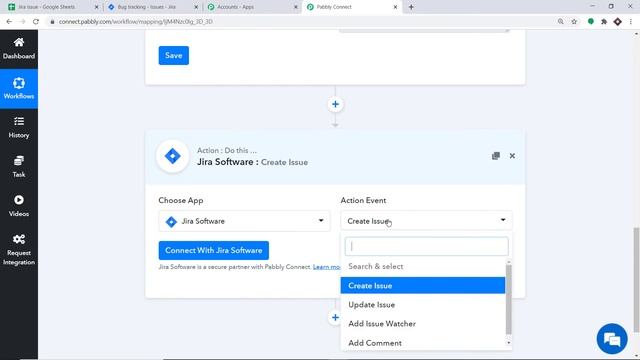
Task: Select Create Issue option
Action: click(422, 286)
